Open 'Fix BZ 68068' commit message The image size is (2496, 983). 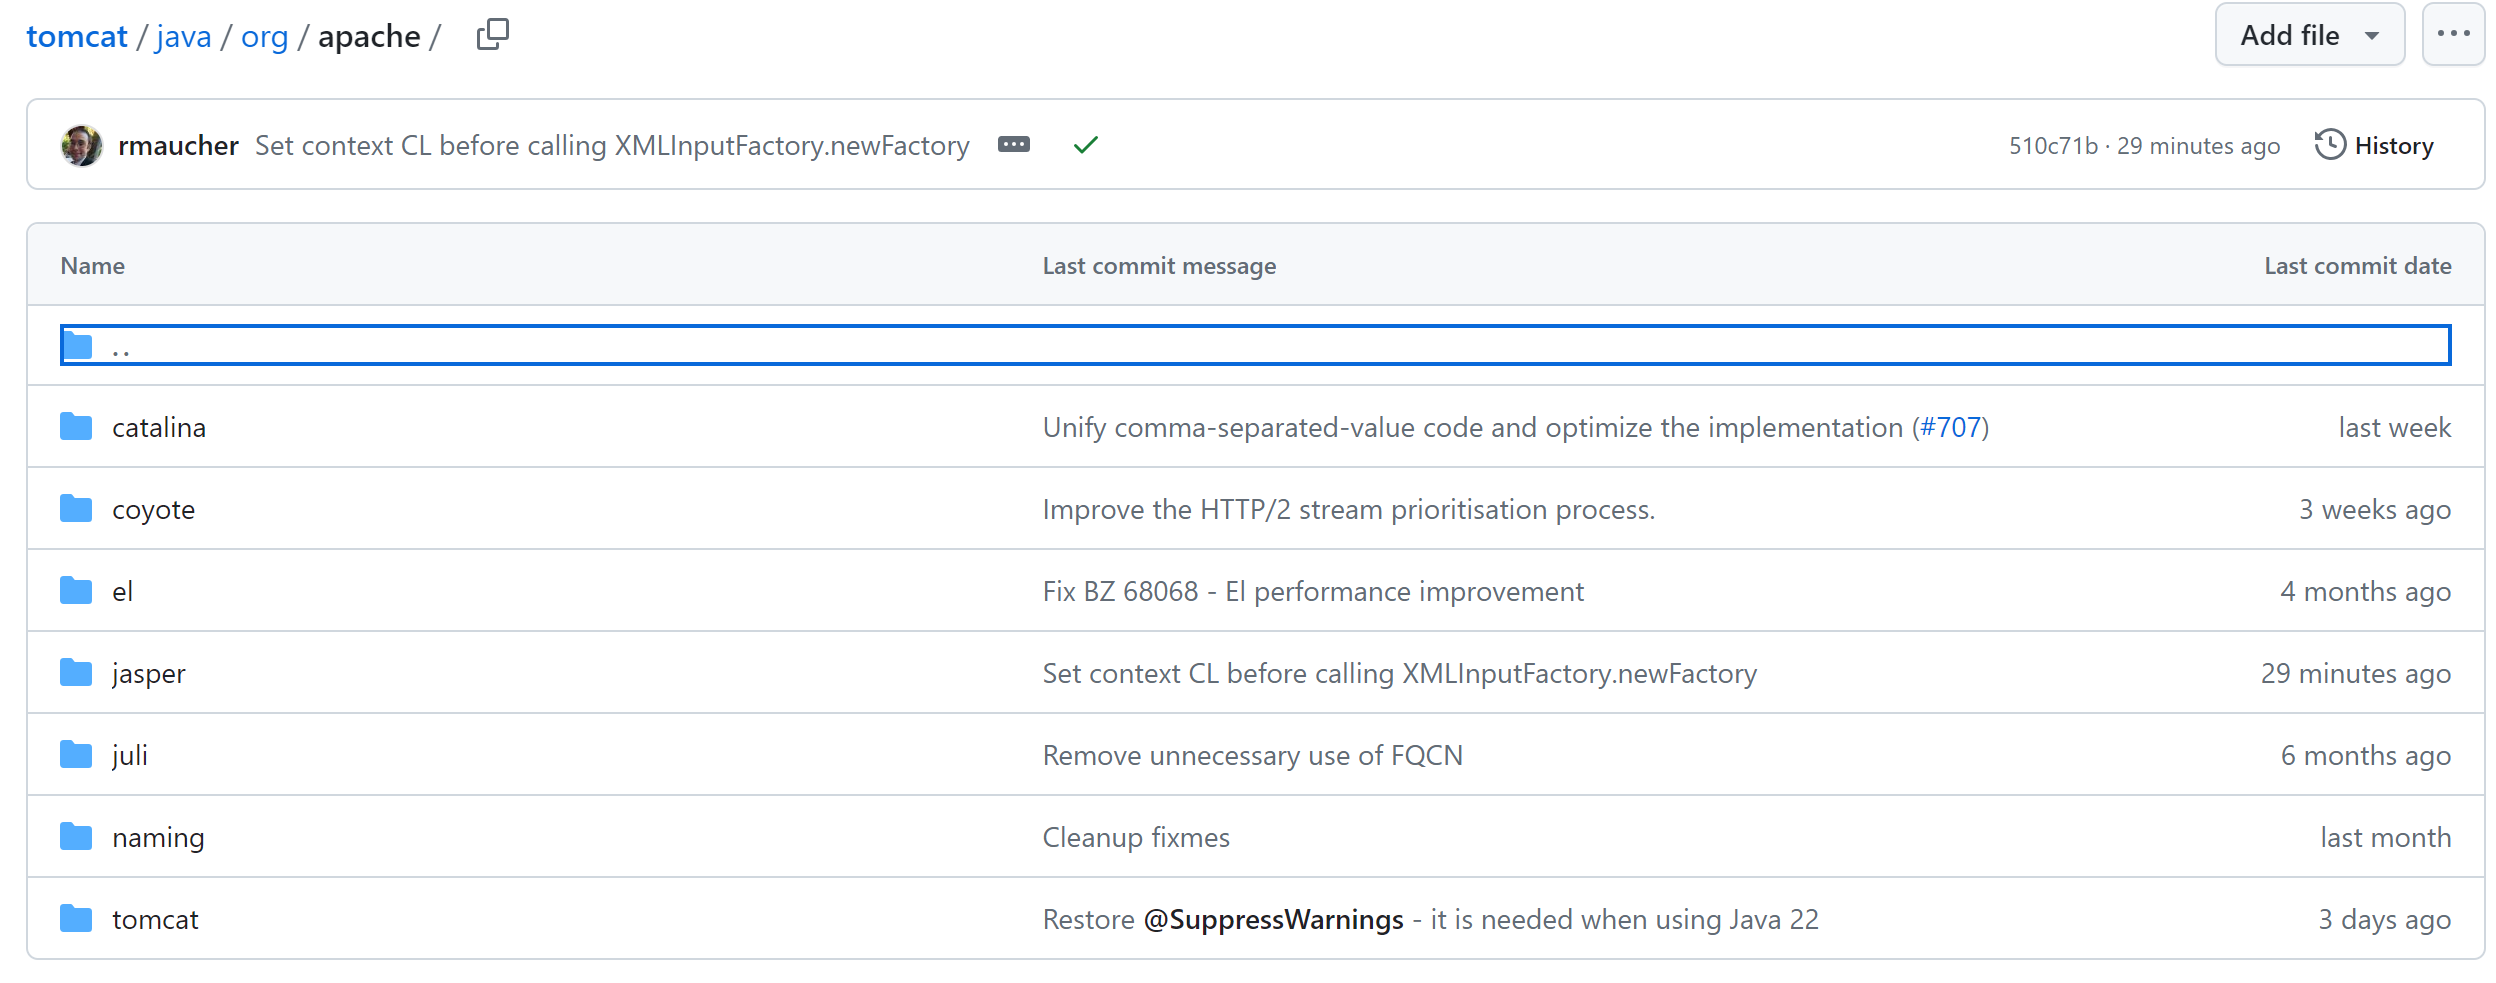pos(1313,592)
